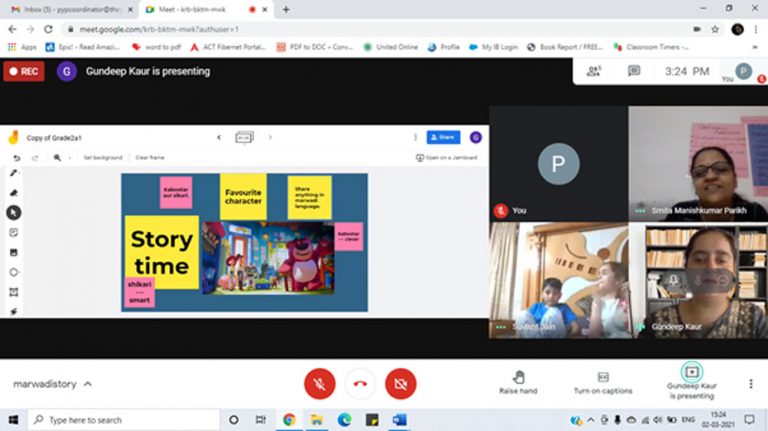Select the Laser pointer tool in Jamboard
The image size is (768, 431).
pos(14,311)
